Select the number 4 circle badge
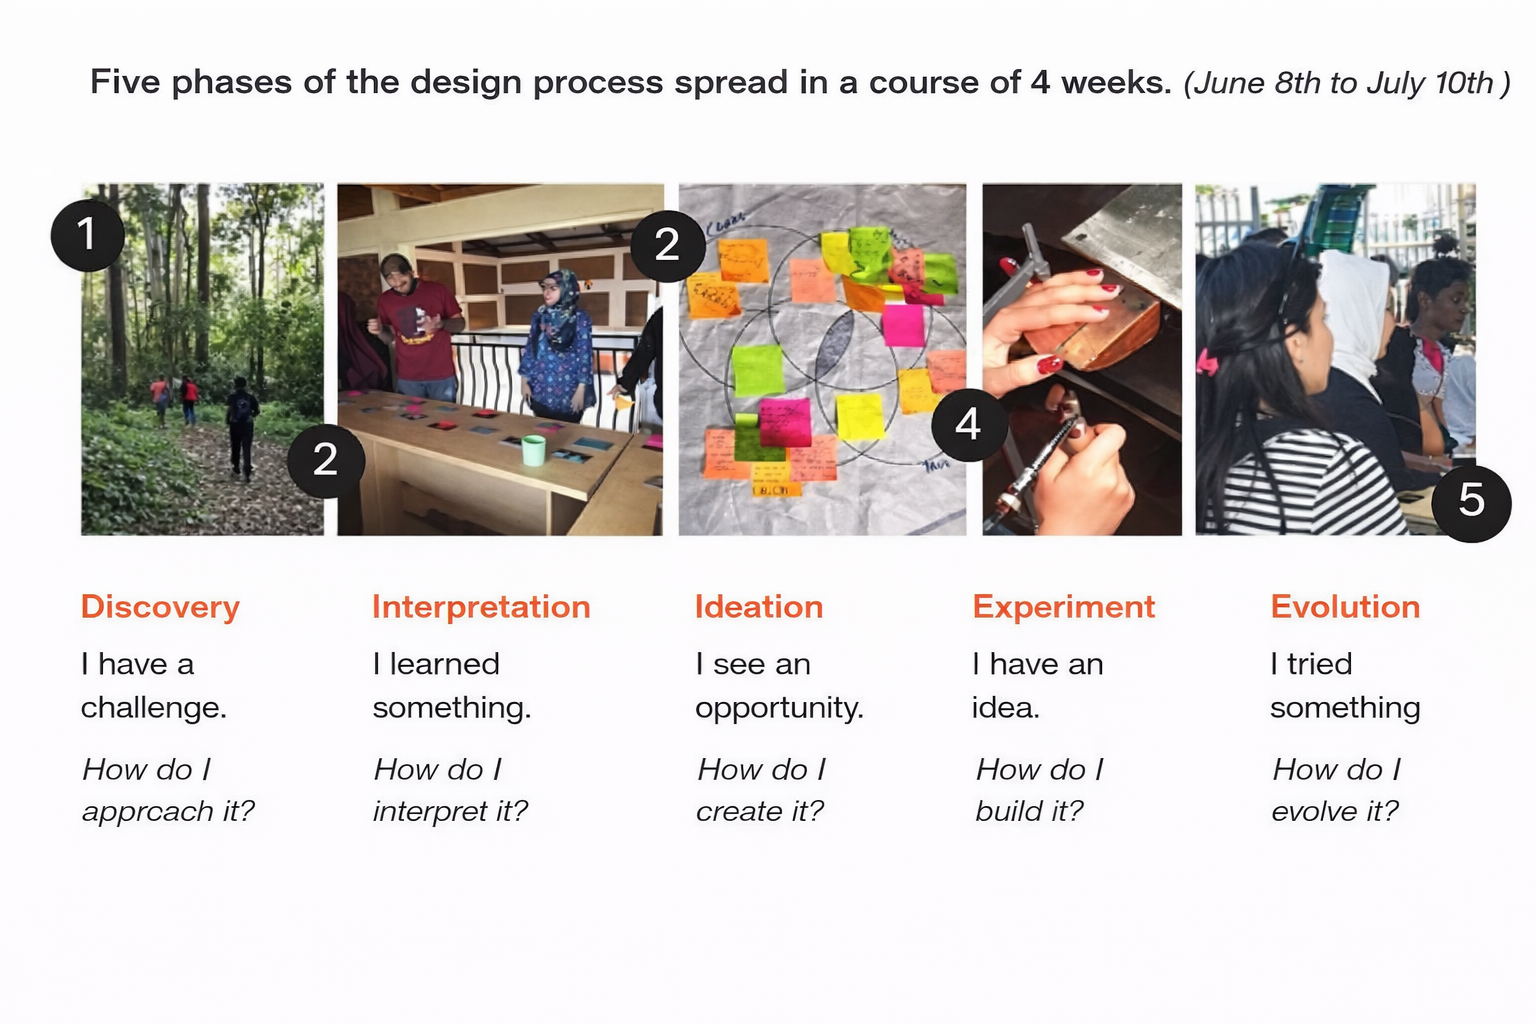 click(968, 425)
